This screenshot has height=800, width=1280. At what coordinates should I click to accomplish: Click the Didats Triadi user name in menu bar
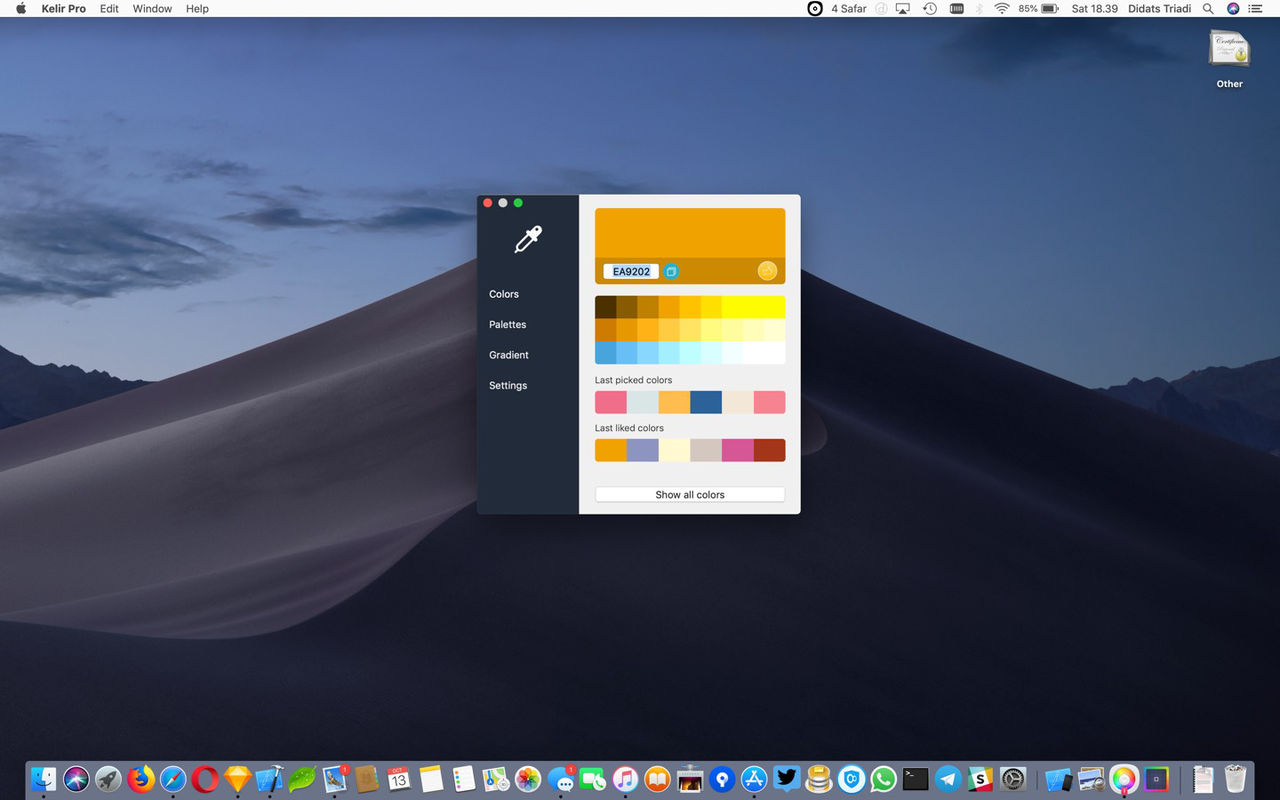point(1160,8)
